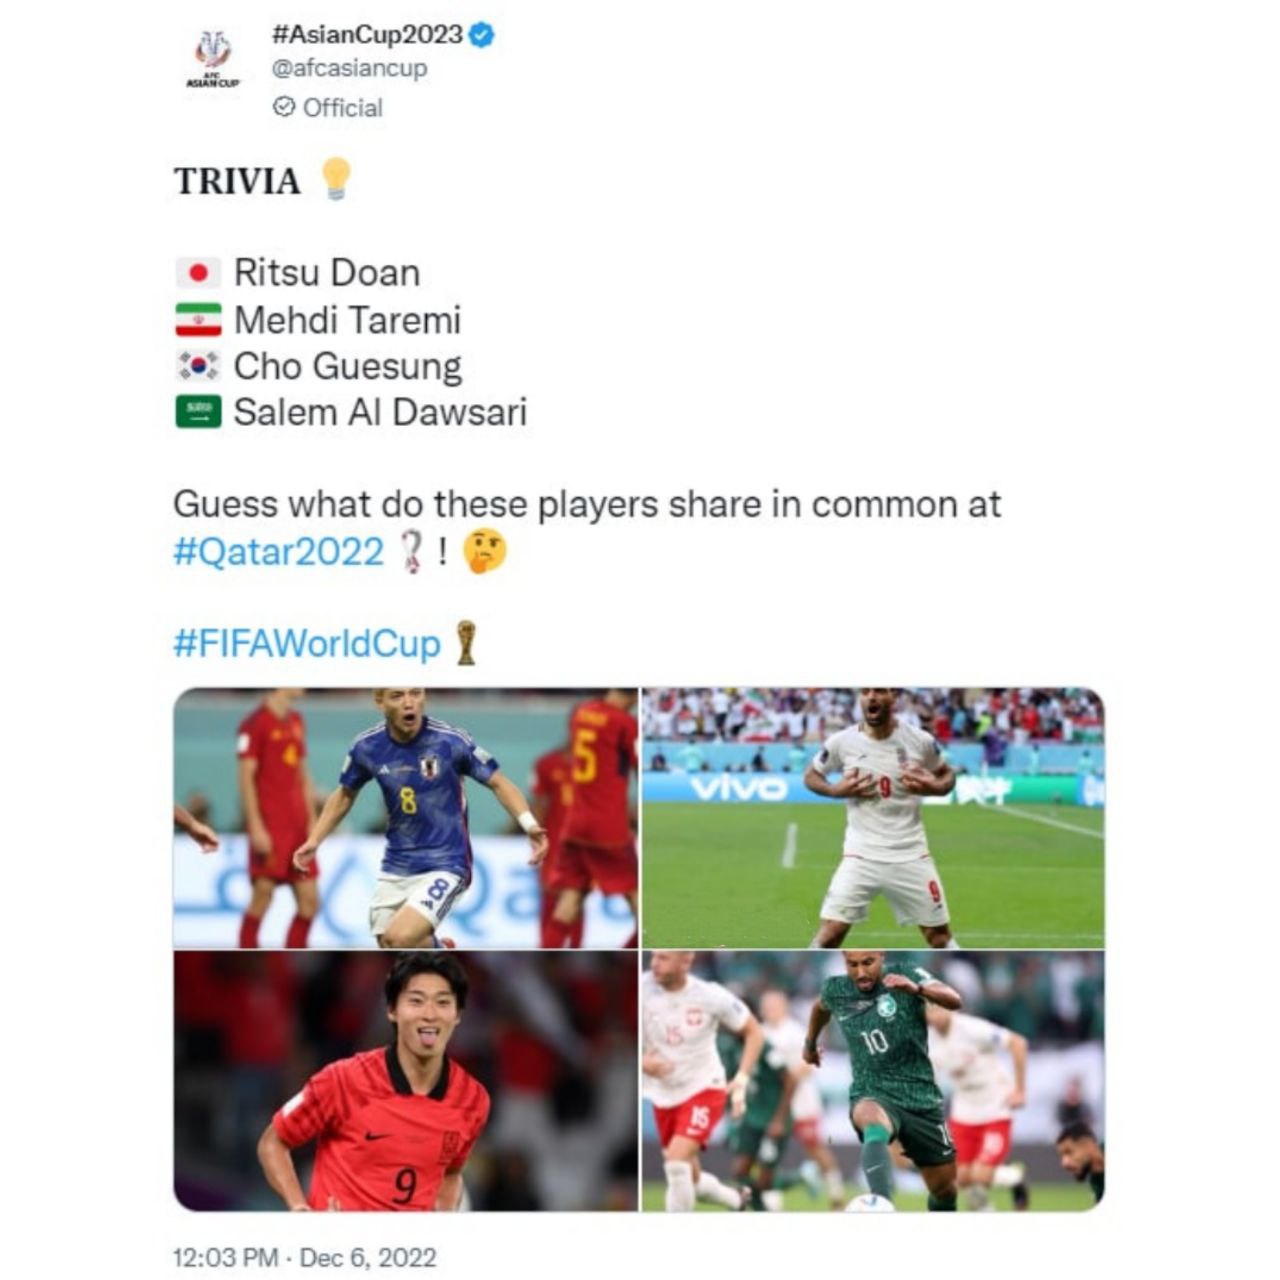Open the Ritsu Doan photo in Japan kit
This screenshot has width=1280, height=1280.
pyautogui.click(x=405, y=818)
